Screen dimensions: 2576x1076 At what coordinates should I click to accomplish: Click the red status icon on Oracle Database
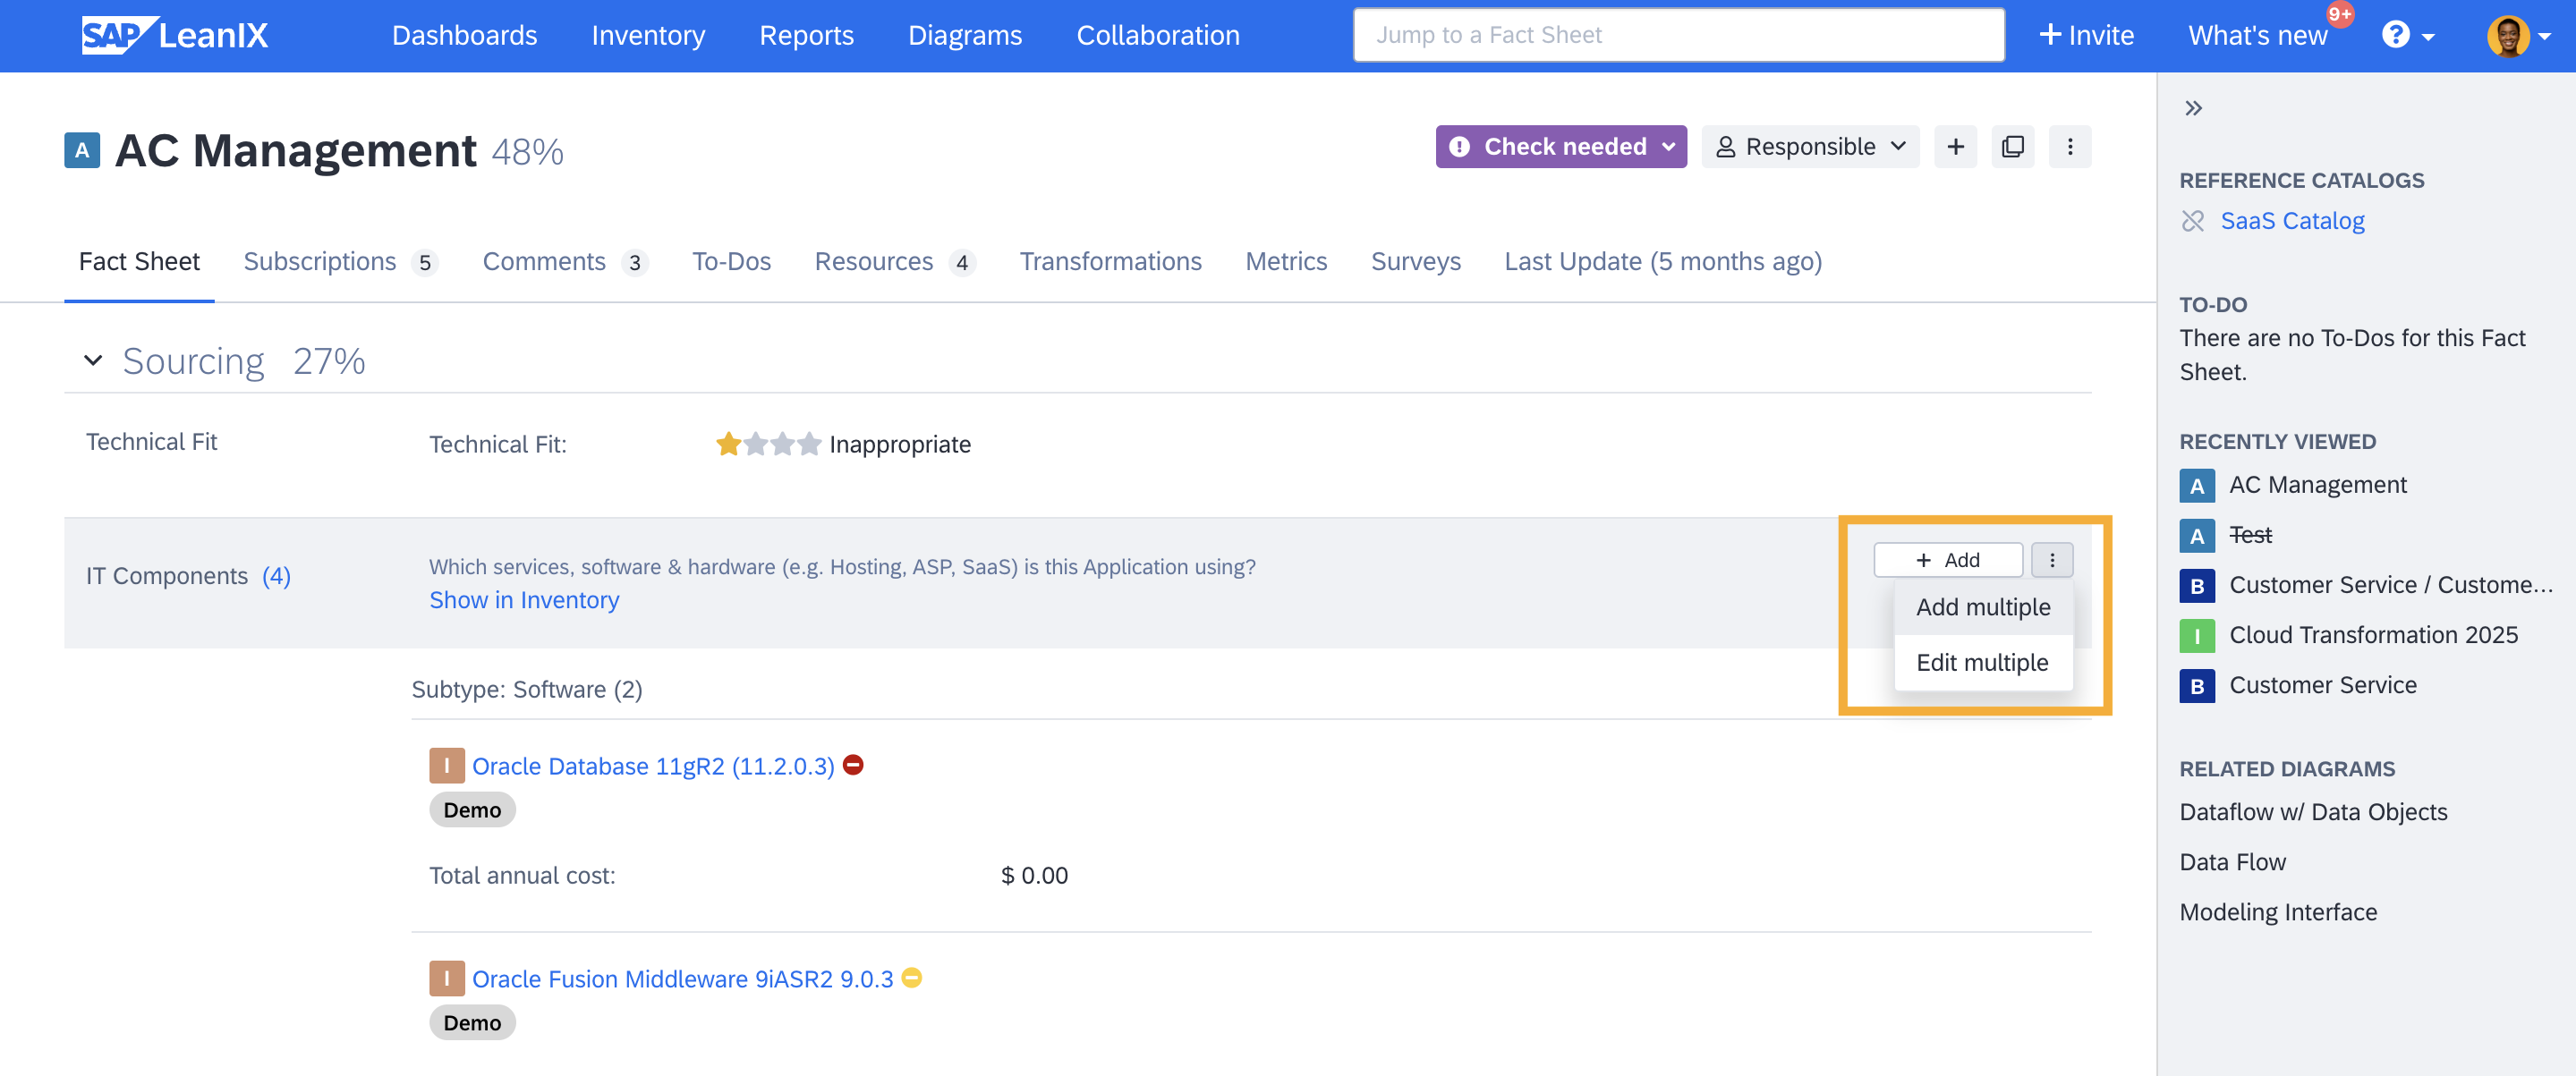pos(853,765)
